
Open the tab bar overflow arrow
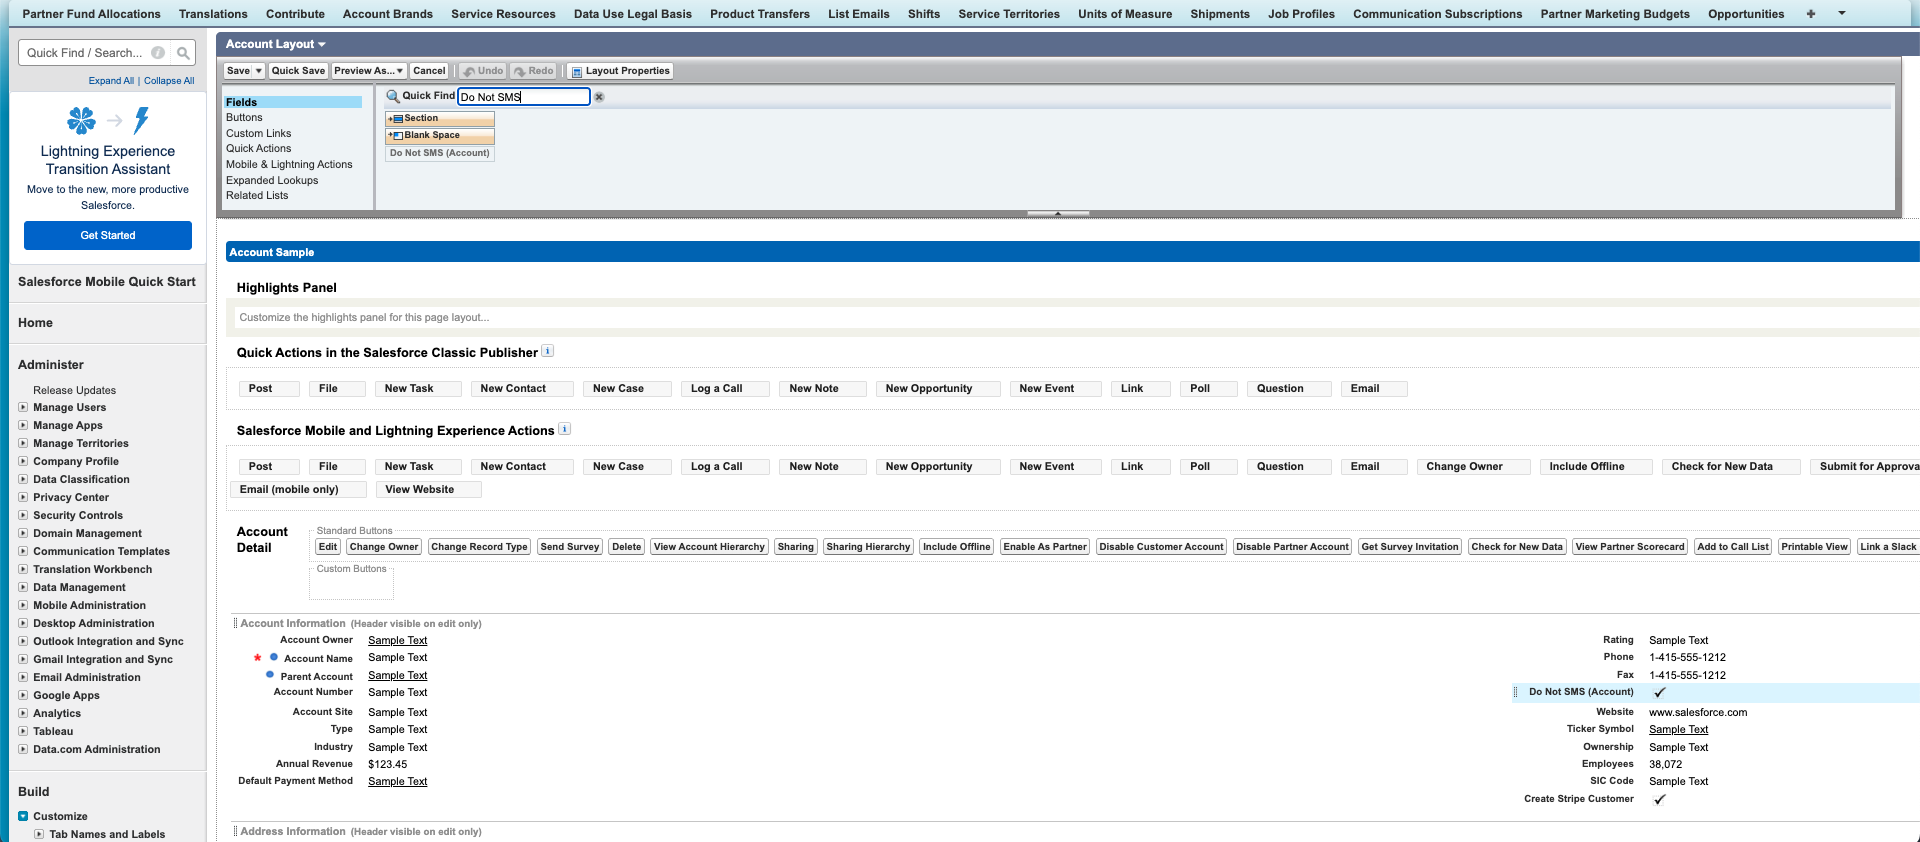point(1842,14)
